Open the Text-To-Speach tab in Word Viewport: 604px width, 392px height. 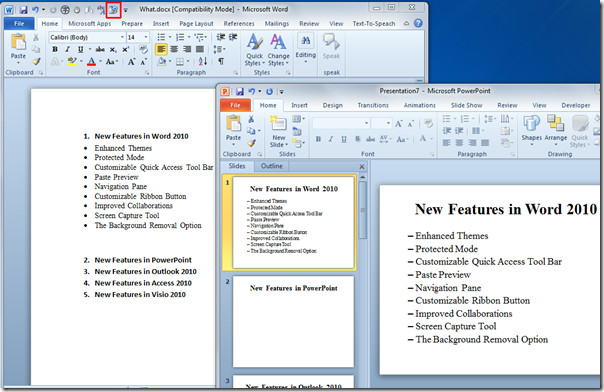click(x=374, y=23)
